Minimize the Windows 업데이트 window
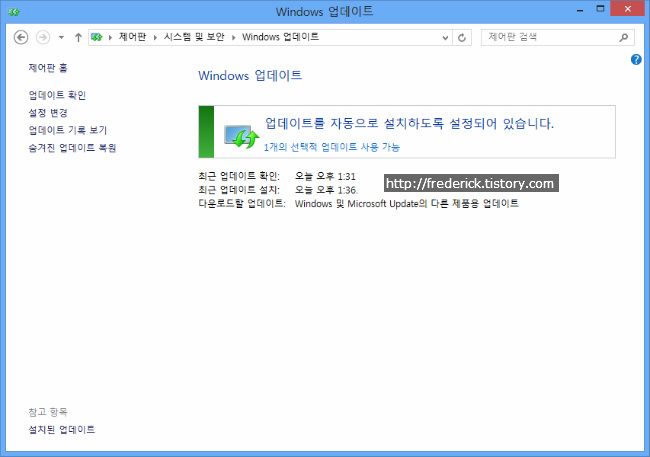 (580, 10)
